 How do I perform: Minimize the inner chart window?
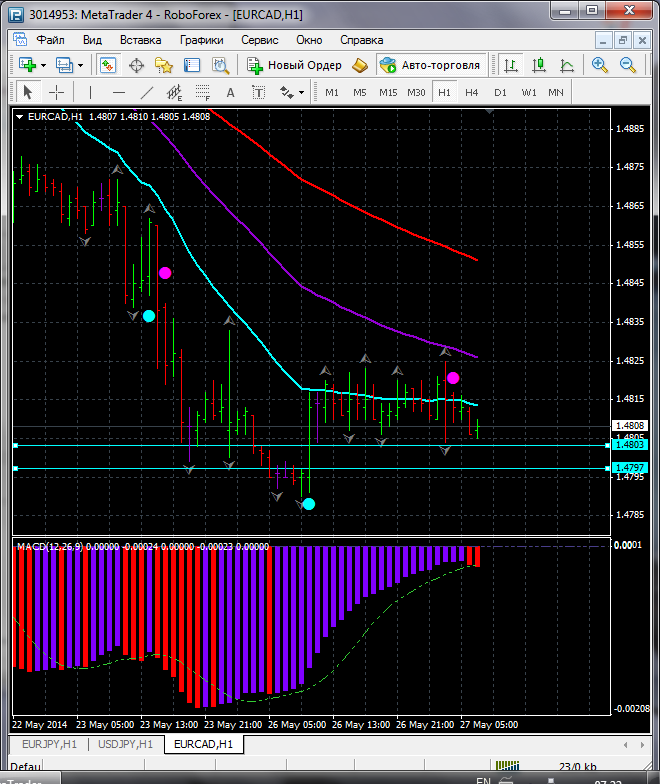point(604,40)
